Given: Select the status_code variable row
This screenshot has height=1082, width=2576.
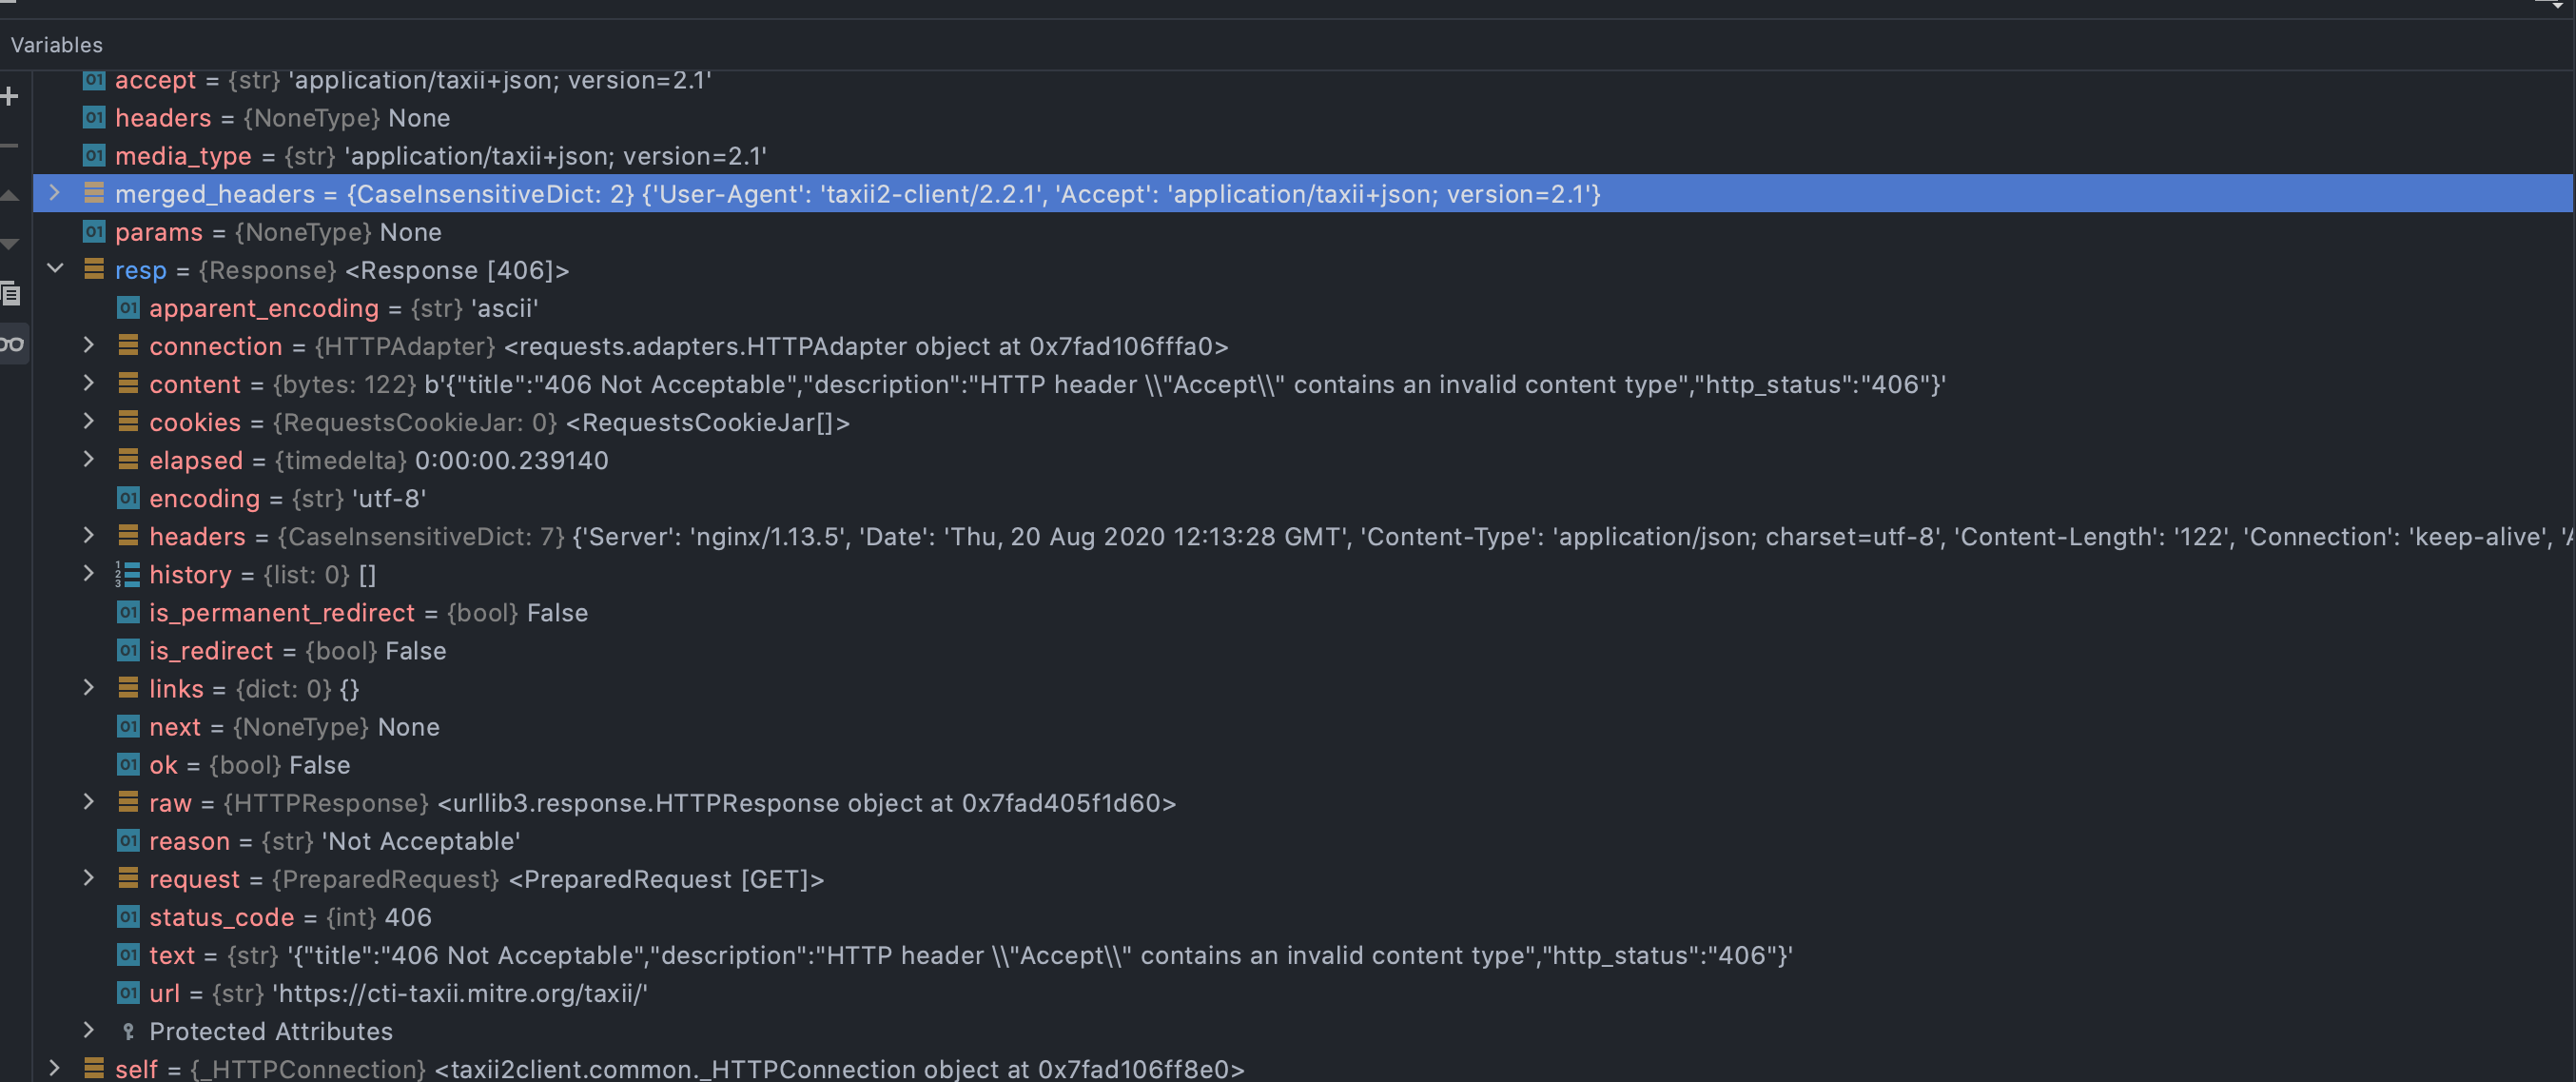Looking at the screenshot, I should point(222,917).
